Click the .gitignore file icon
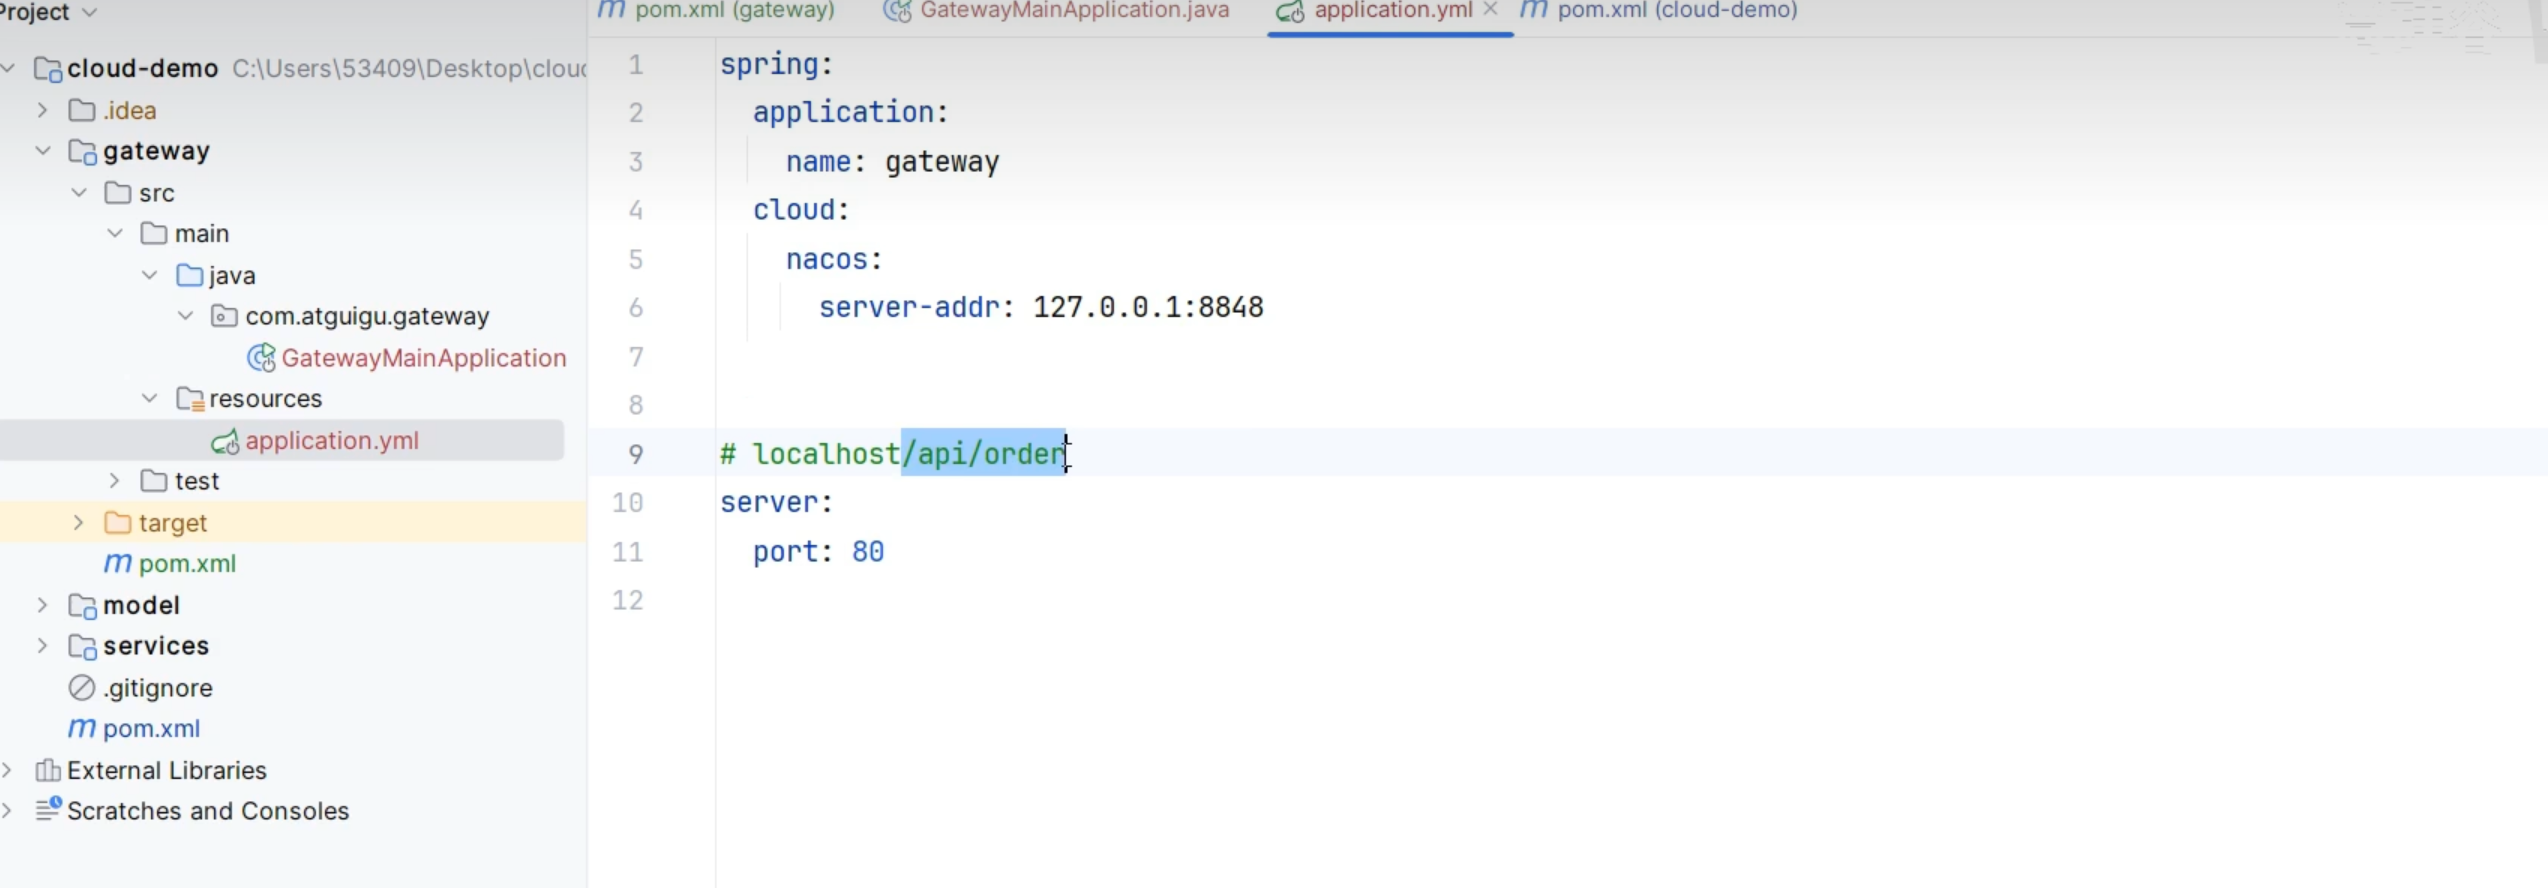2548x888 pixels. (82, 688)
